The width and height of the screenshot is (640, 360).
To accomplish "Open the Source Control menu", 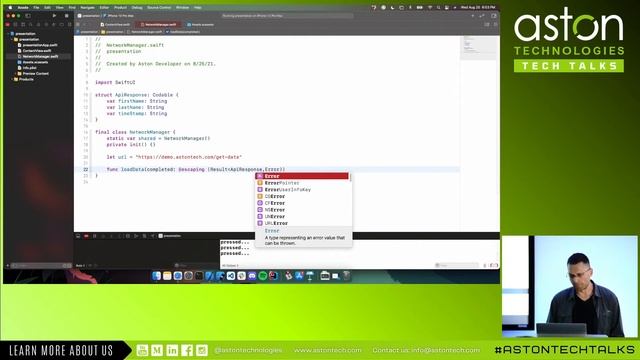I will coord(159,7).
